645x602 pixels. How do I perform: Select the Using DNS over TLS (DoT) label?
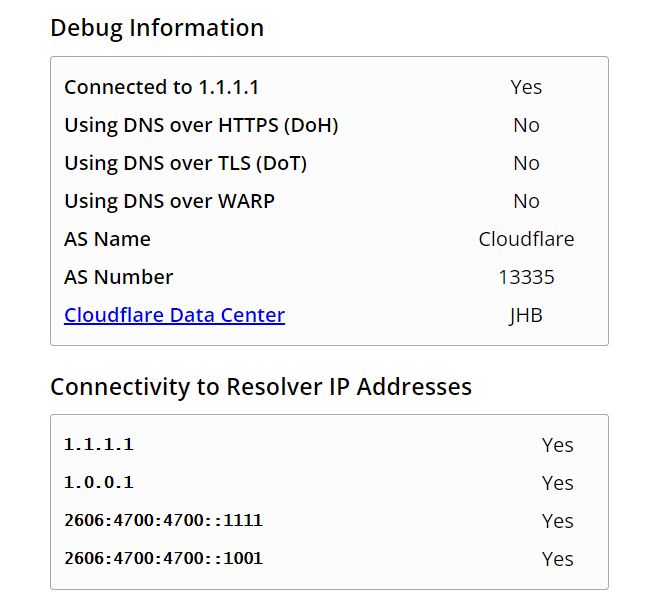(186, 163)
